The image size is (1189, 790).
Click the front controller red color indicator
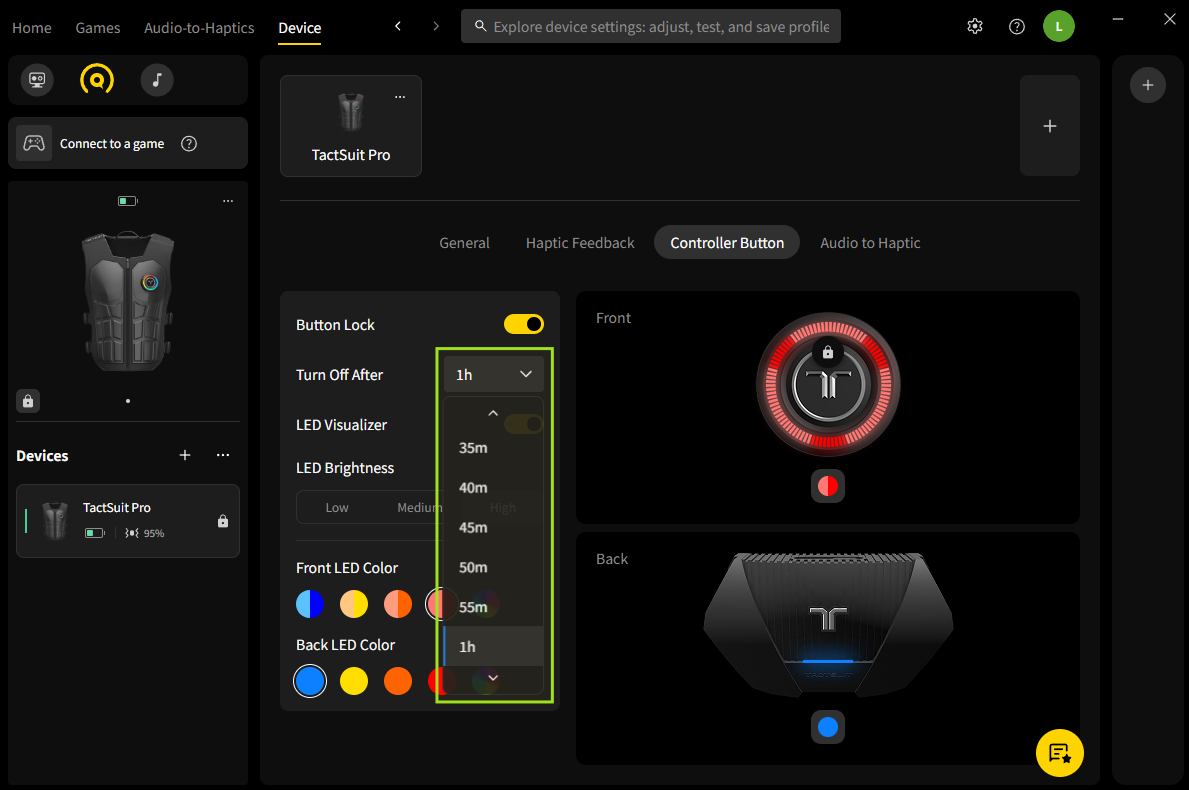coord(827,486)
